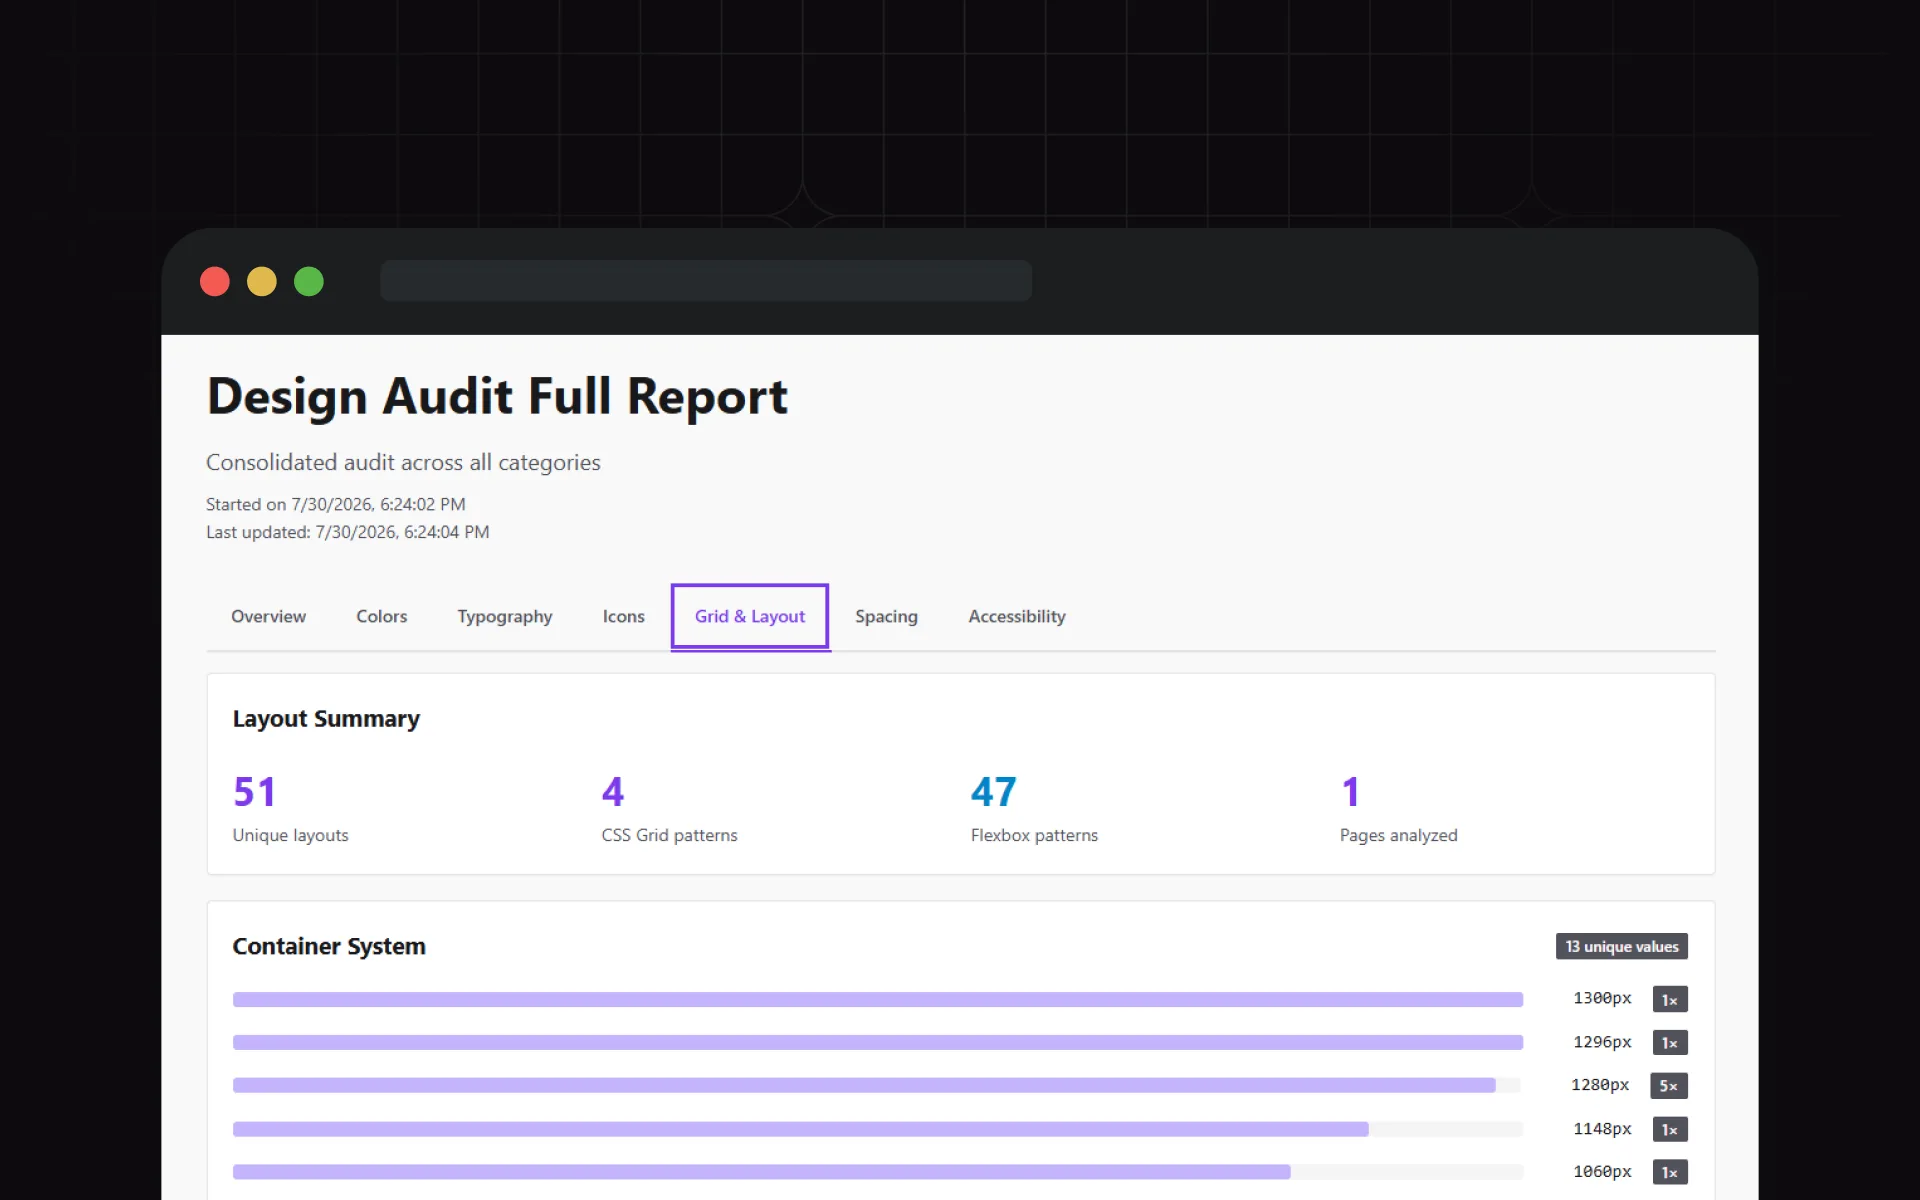Screen dimensions: 1920x1200
Task: Click the 13 unique values badge
Action: (x=1621, y=946)
